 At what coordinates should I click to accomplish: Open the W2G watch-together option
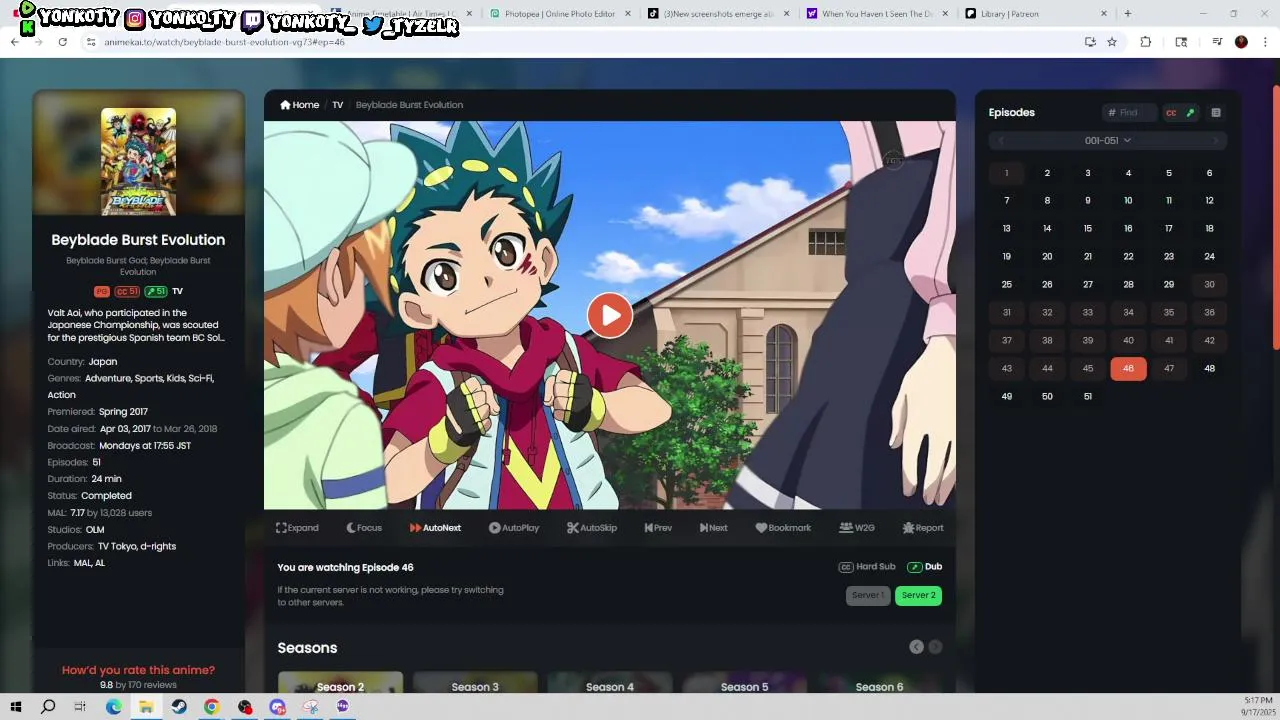(857, 528)
